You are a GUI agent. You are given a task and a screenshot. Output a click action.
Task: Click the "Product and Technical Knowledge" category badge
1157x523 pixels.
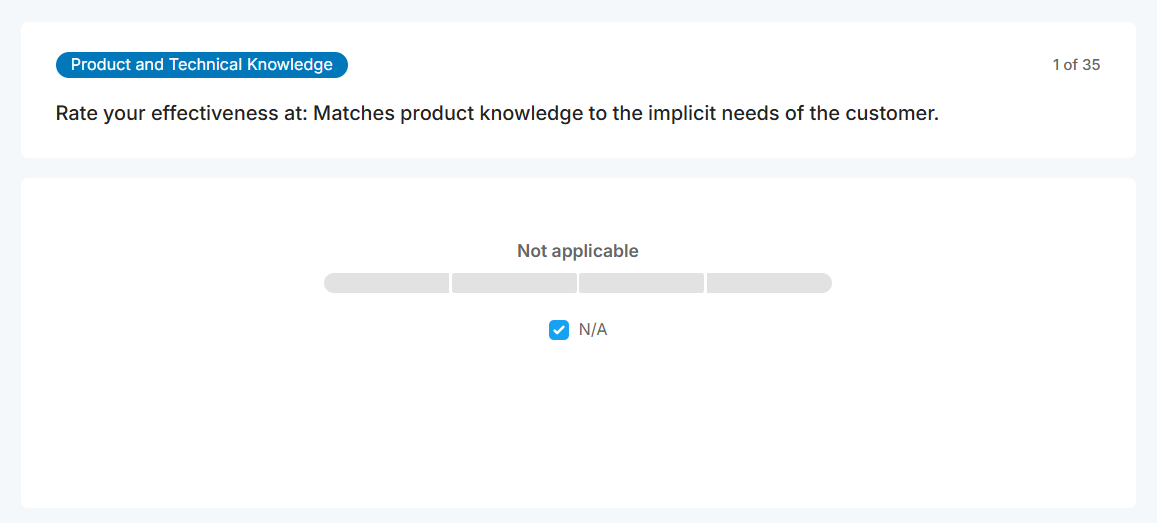pyautogui.click(x=201, y=65)
